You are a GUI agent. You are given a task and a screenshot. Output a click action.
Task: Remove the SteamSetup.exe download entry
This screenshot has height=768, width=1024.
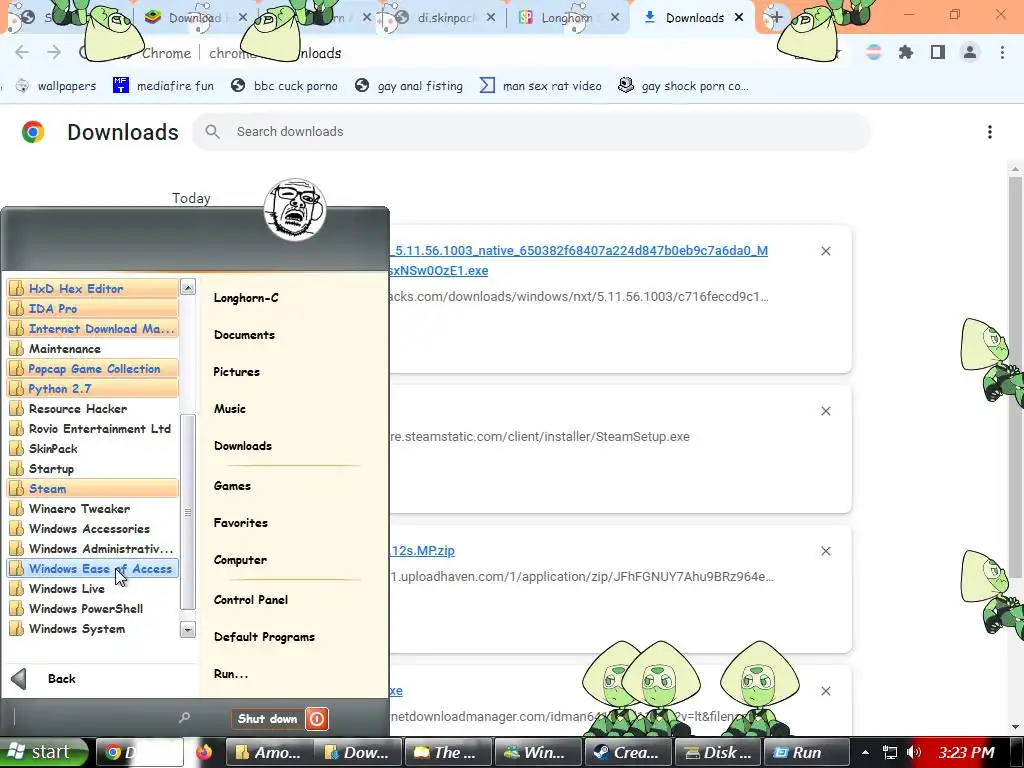click(826, 411)
